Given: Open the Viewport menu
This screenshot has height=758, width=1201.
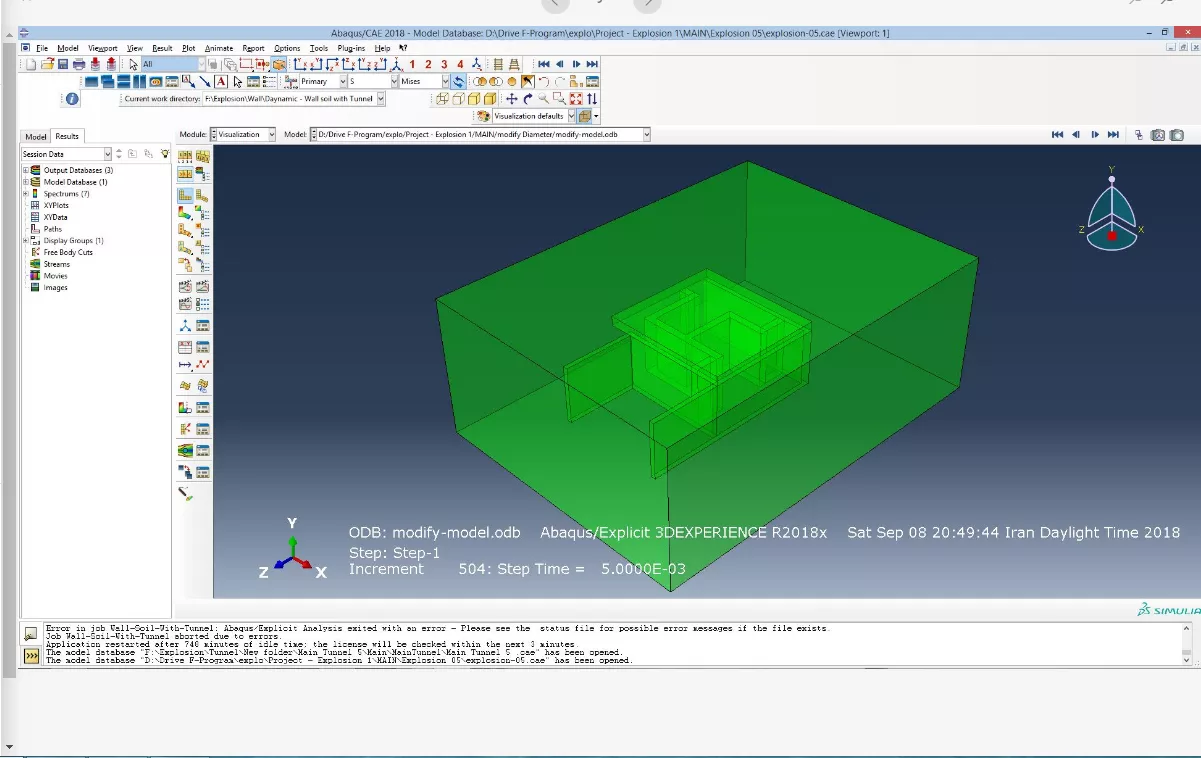Looking at the screenshot, I should click(102, 48).
